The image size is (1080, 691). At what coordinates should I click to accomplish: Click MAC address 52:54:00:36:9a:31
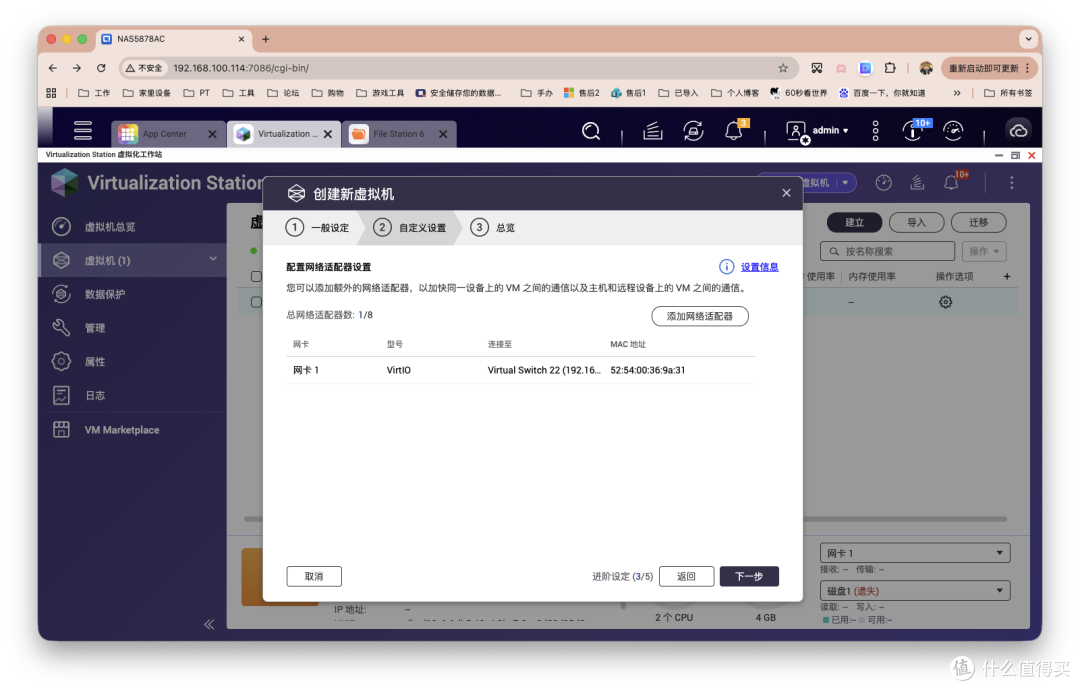647,370
